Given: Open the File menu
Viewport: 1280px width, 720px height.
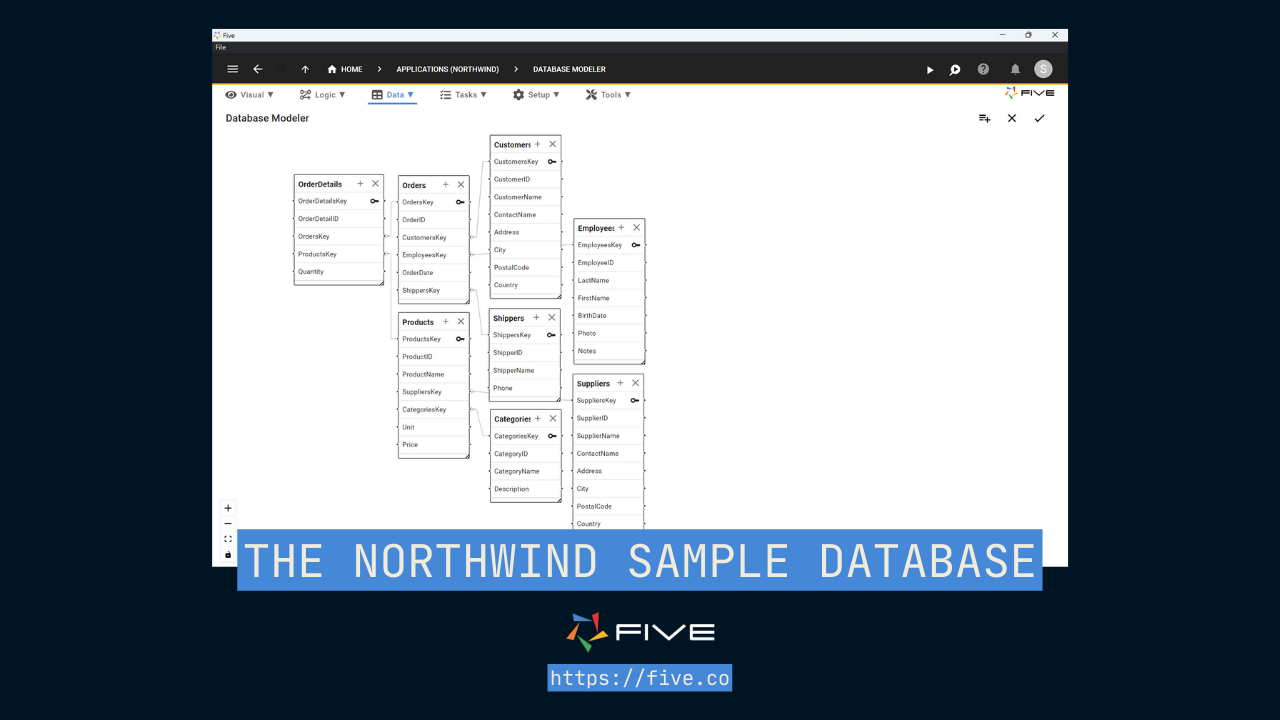Looking at the screenshot, I should coord(221,47).
